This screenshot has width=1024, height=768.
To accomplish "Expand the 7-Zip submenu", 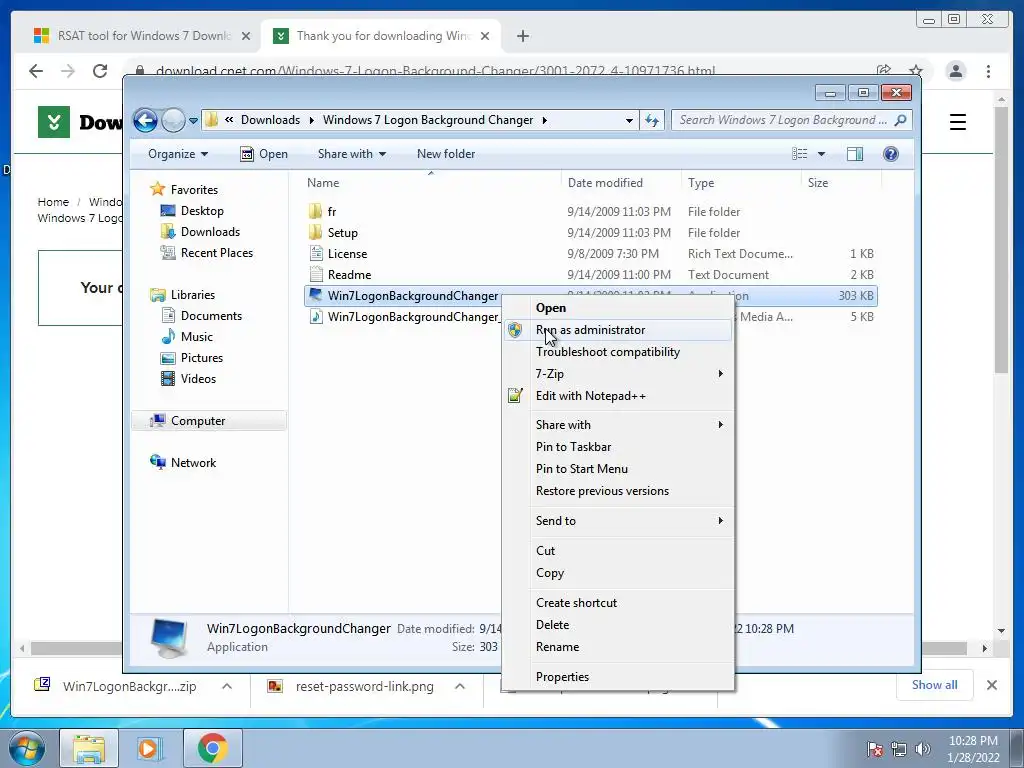I will 618,374.
